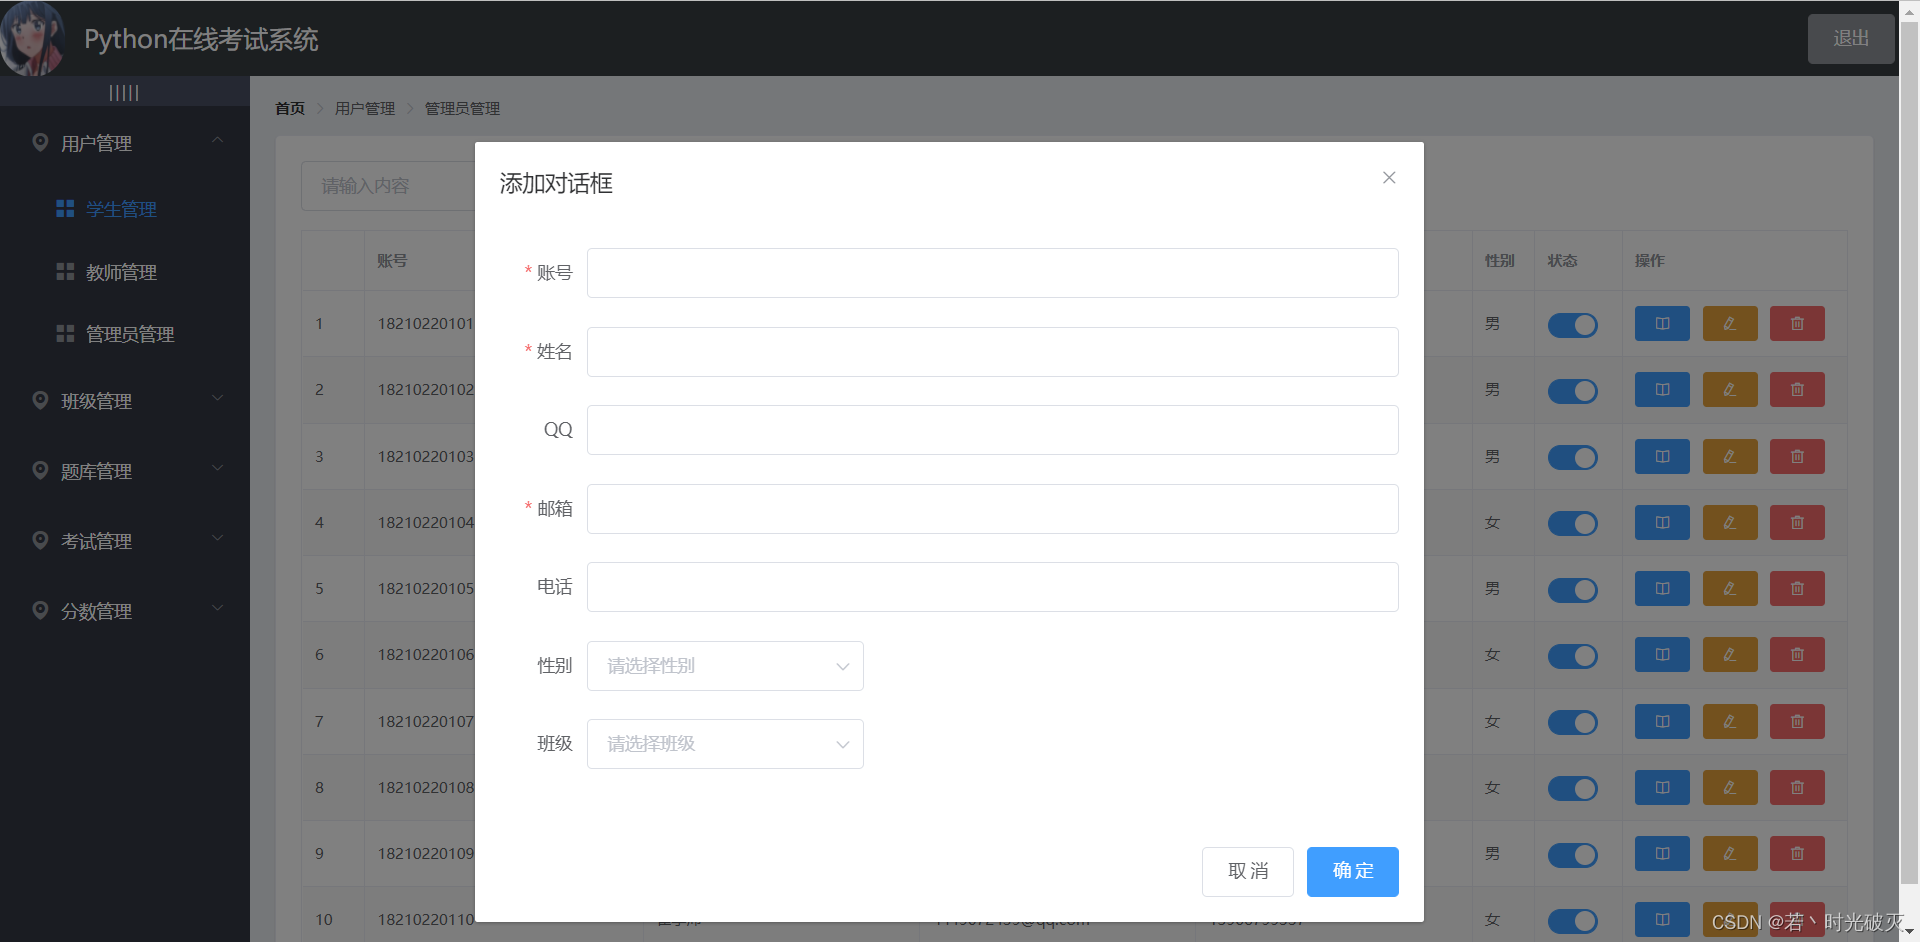1920x942 pixels.
Task: Click the view button in row 5
Action: (1662, 589)
